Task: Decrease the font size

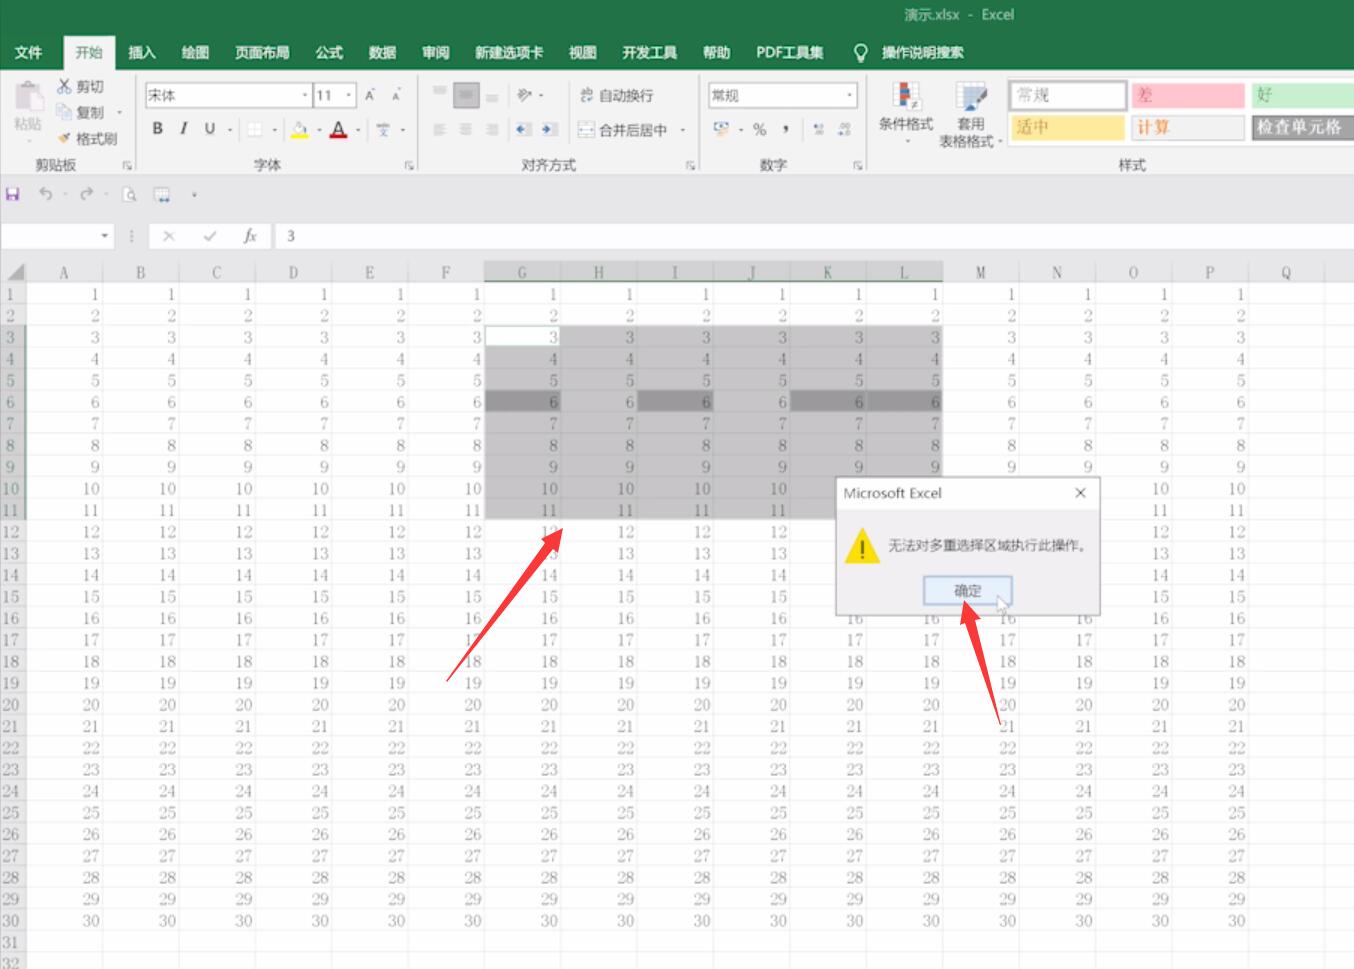Action: [x=396, y=95]
